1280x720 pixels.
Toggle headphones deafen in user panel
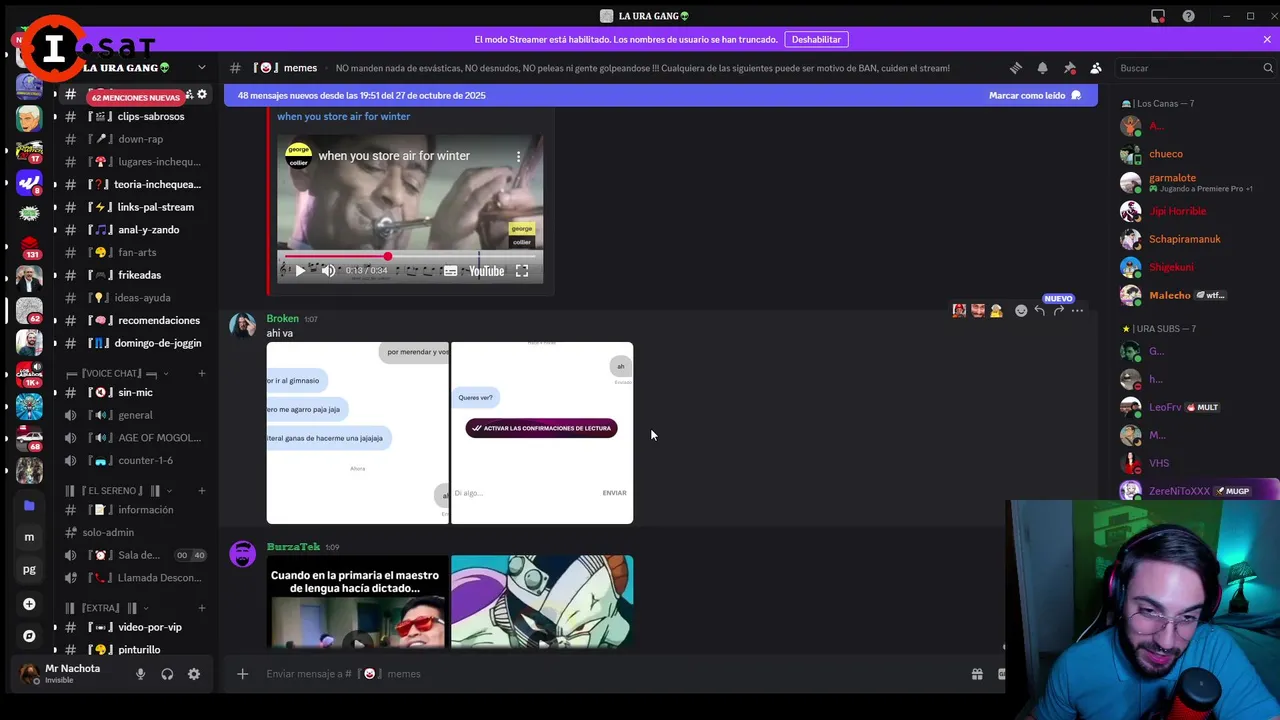pyautogui.click(x=167, y=674)
